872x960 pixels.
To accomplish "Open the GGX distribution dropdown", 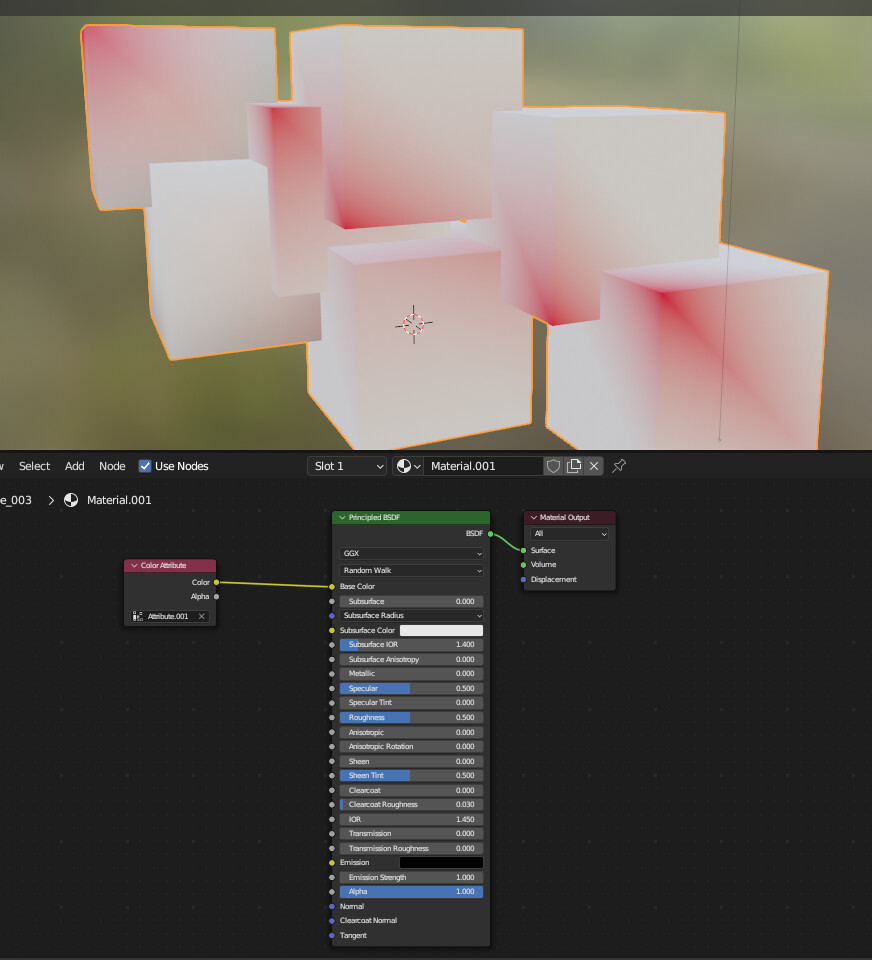I will 410,553.
